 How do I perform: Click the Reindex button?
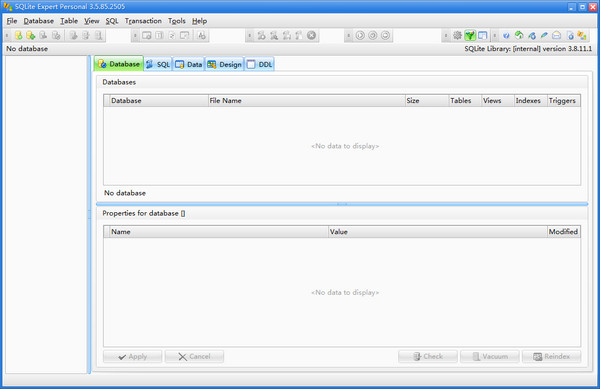click(551, 356)
